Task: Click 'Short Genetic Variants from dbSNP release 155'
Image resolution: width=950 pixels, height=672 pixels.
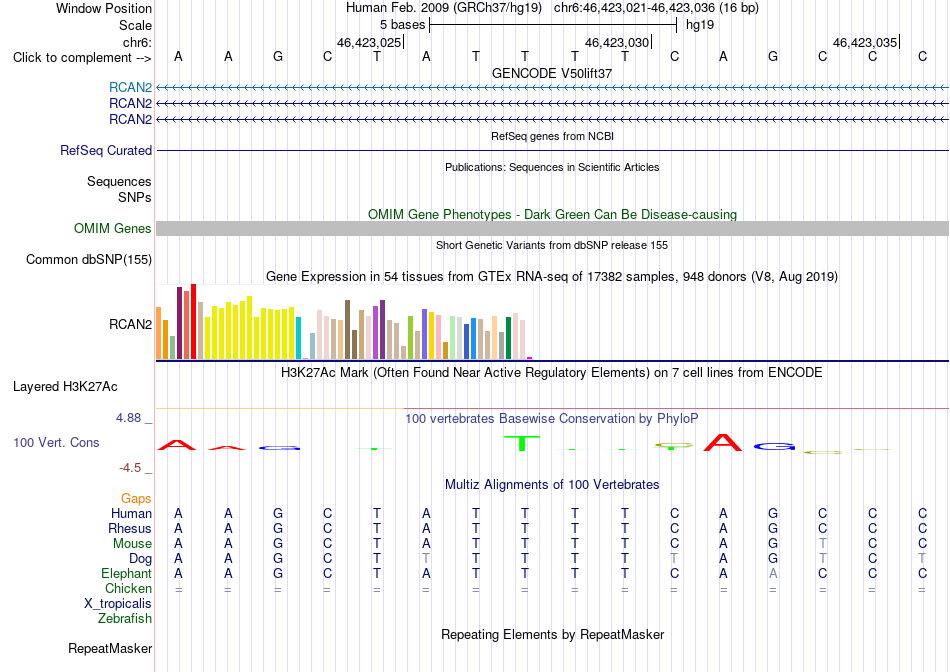Action: 552,245
